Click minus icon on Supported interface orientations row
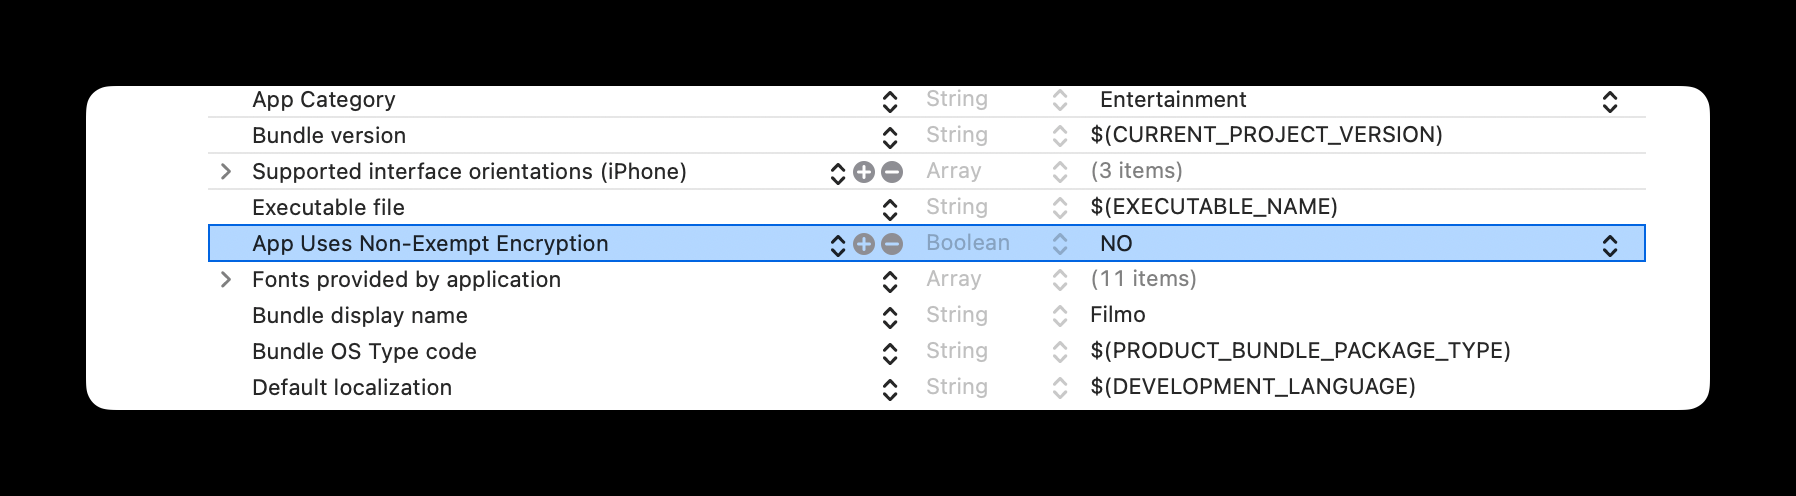 pos(892,172)
